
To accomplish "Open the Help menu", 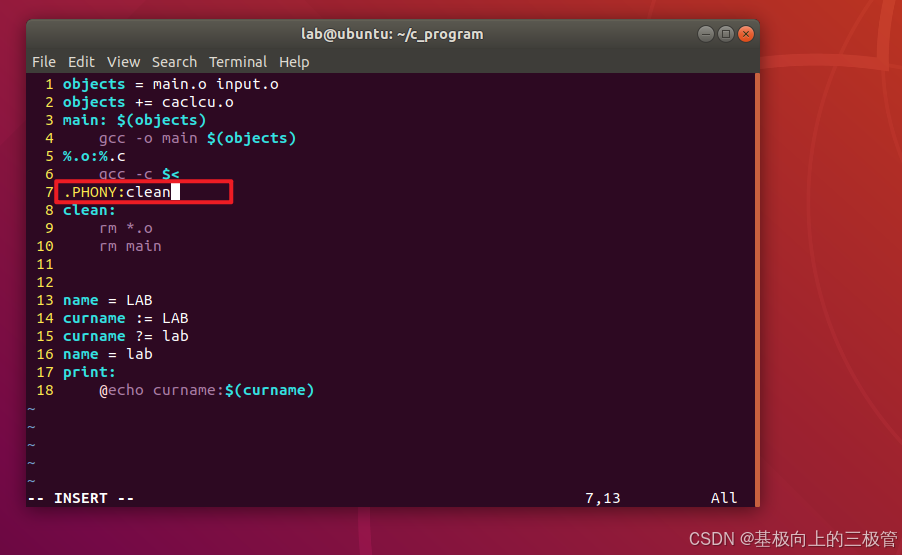I will pyautogui.click(x=294, y=62).
